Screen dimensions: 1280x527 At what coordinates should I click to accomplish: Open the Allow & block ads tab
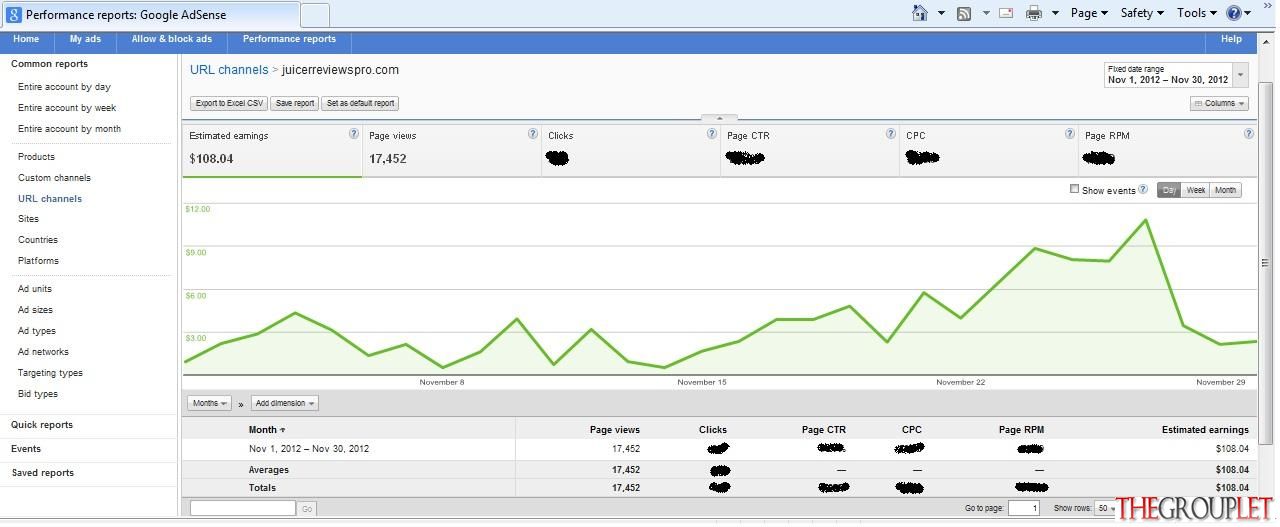click(172, 40)
